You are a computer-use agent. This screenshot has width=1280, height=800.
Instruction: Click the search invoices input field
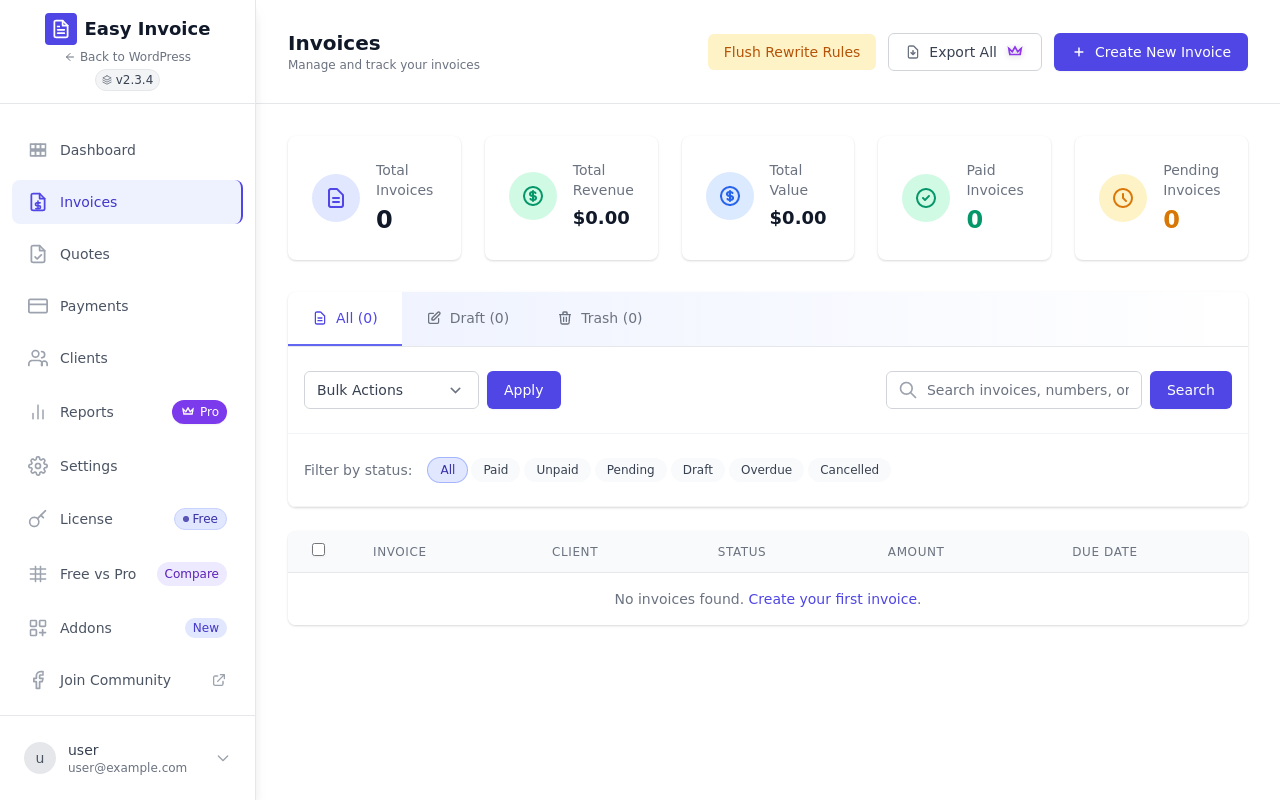tap(1014, 390)
